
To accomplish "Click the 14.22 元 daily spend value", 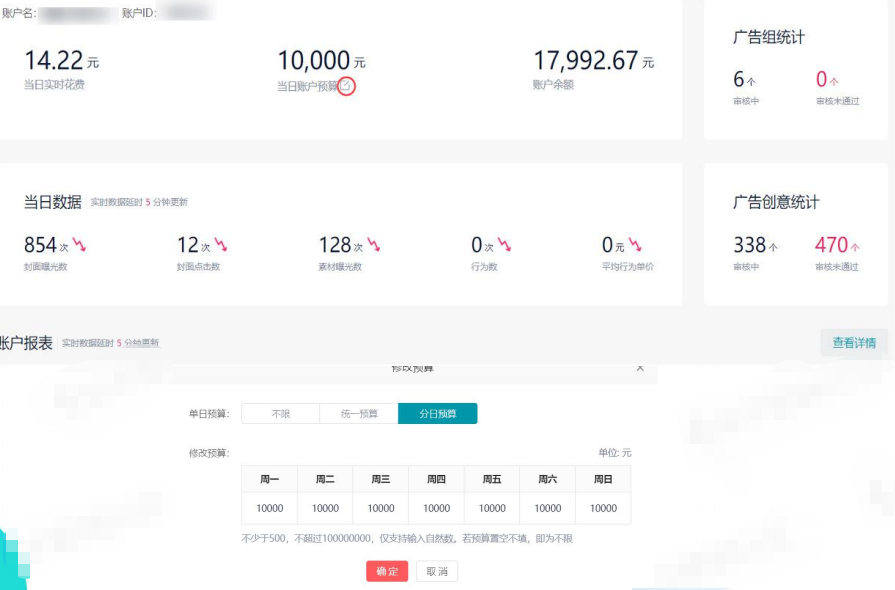I will click(62, 60).
